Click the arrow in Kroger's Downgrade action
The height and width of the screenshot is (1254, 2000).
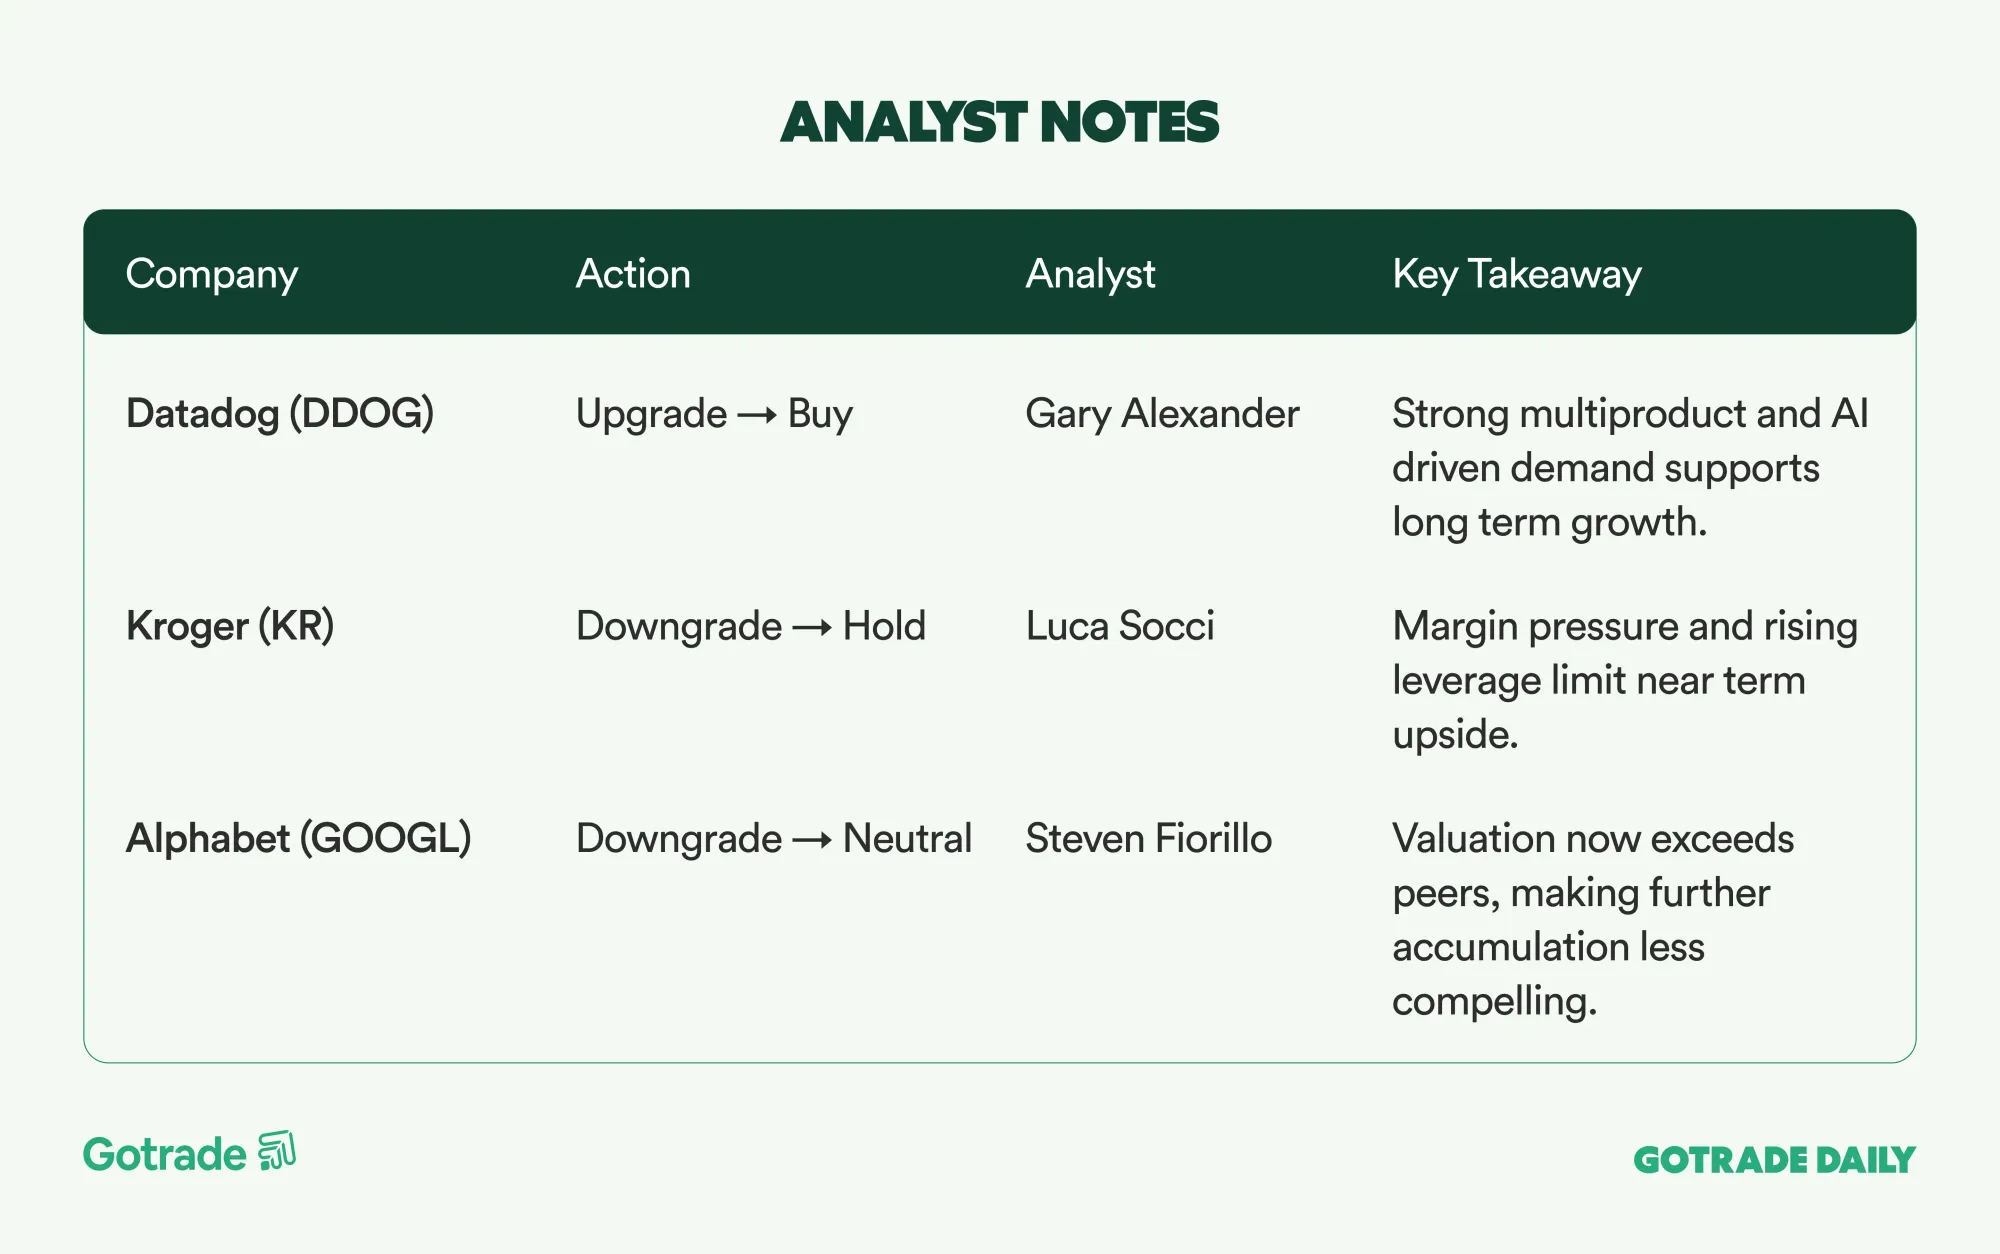[x=812, y=628]
